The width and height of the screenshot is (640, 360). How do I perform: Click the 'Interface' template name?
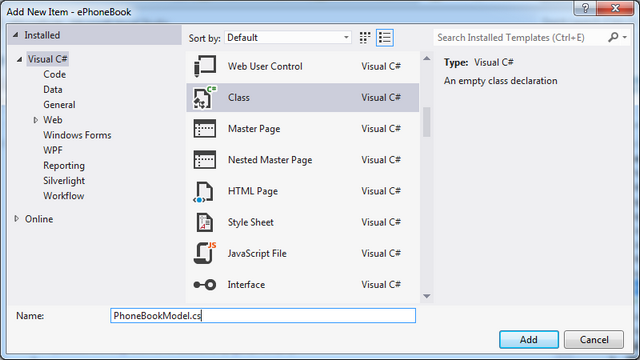click(246, 284)
